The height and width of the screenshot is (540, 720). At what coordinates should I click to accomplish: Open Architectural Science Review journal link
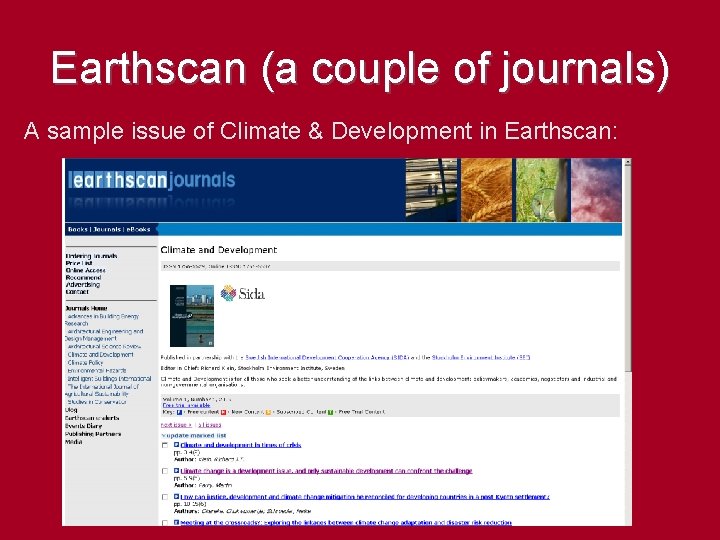coord(104,347)
